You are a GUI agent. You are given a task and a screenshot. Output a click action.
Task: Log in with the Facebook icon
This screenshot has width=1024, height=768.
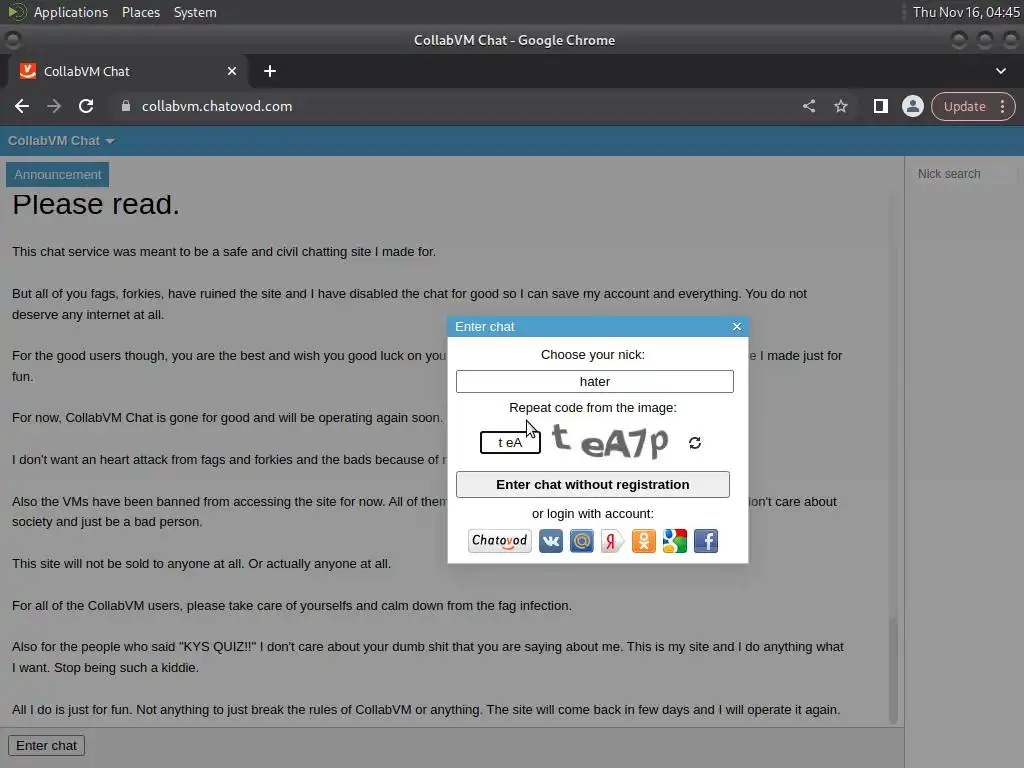(x=706, y=541)
